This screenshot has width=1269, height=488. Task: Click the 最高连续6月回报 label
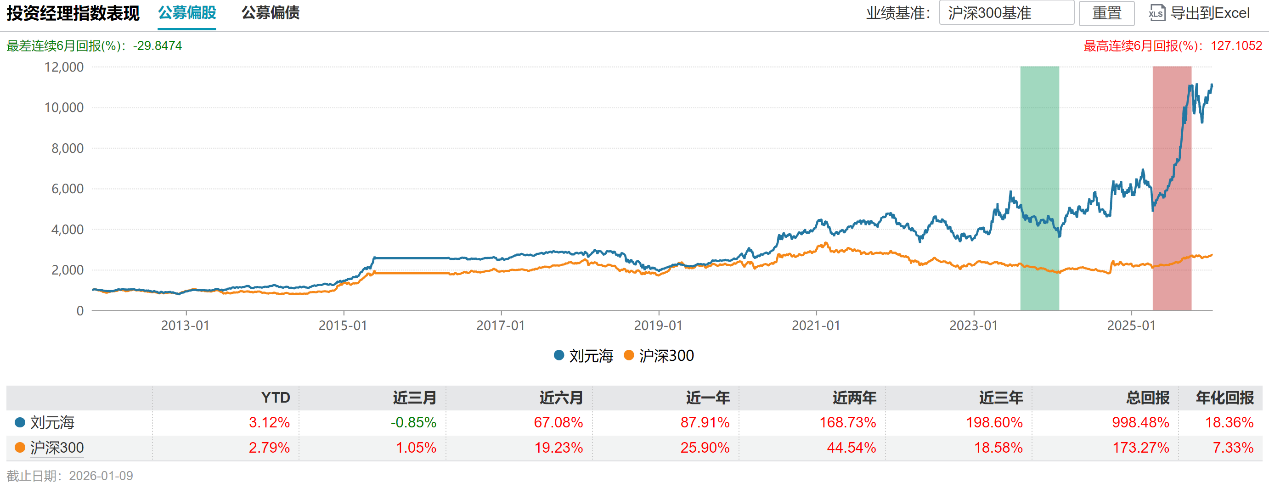(x=1142, y=46)
